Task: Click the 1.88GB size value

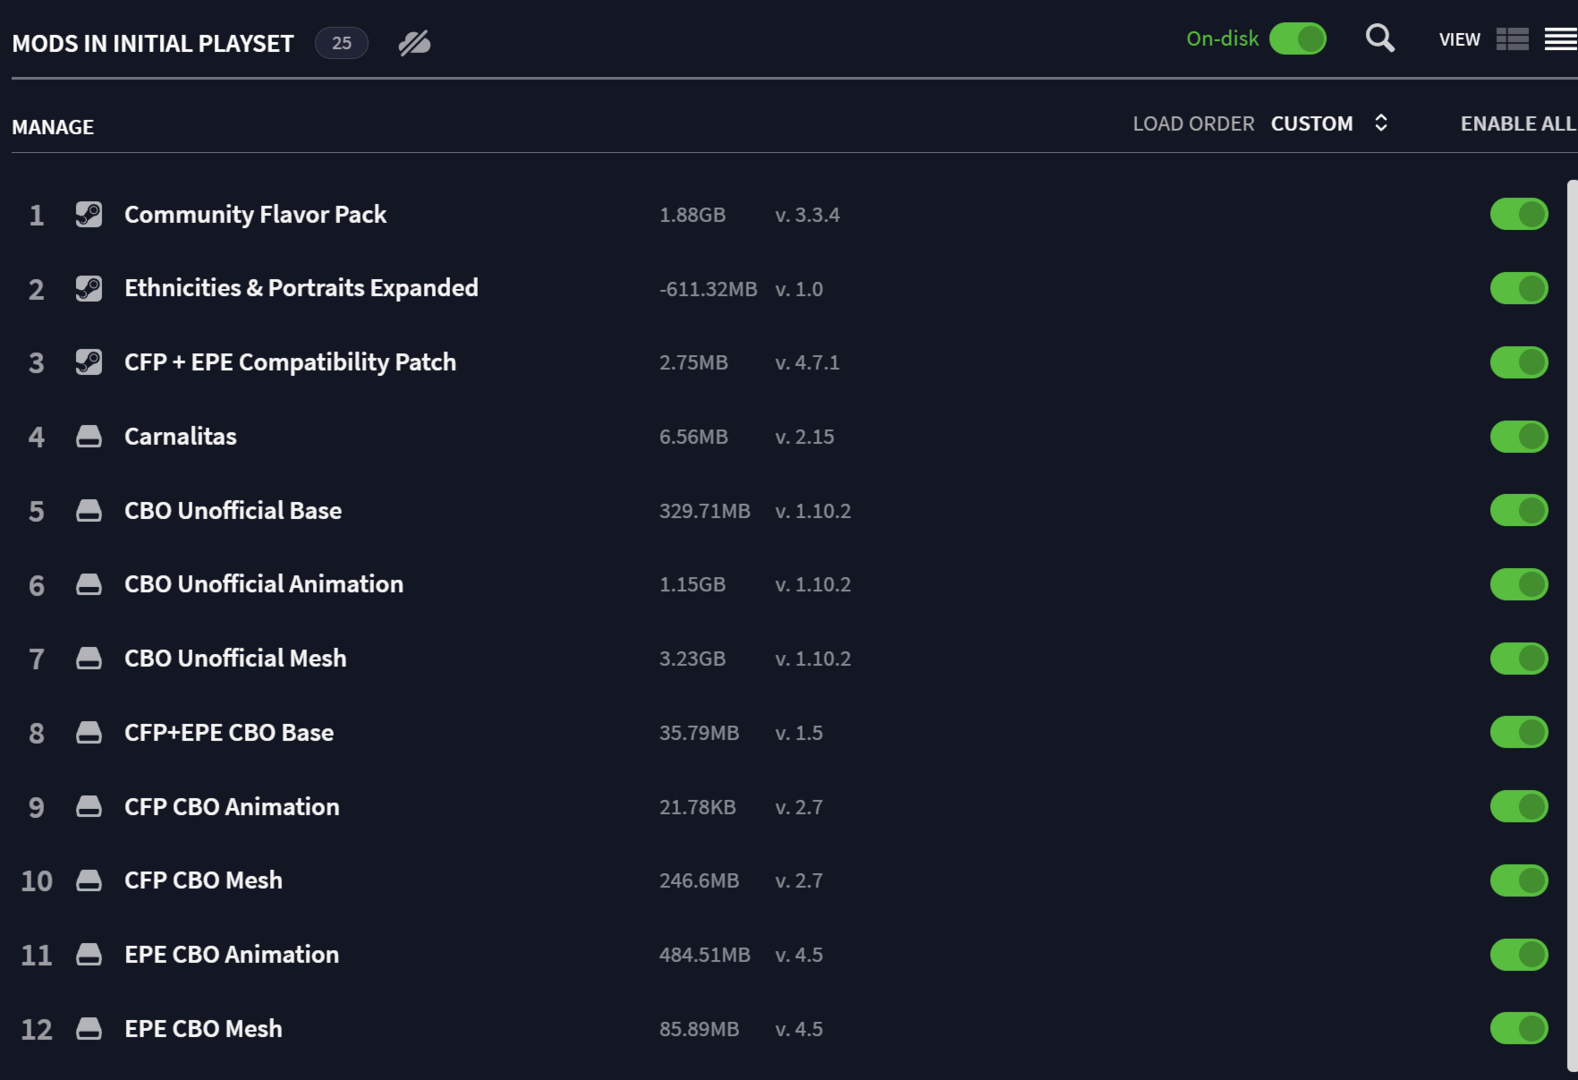Action: click(692, 215)
